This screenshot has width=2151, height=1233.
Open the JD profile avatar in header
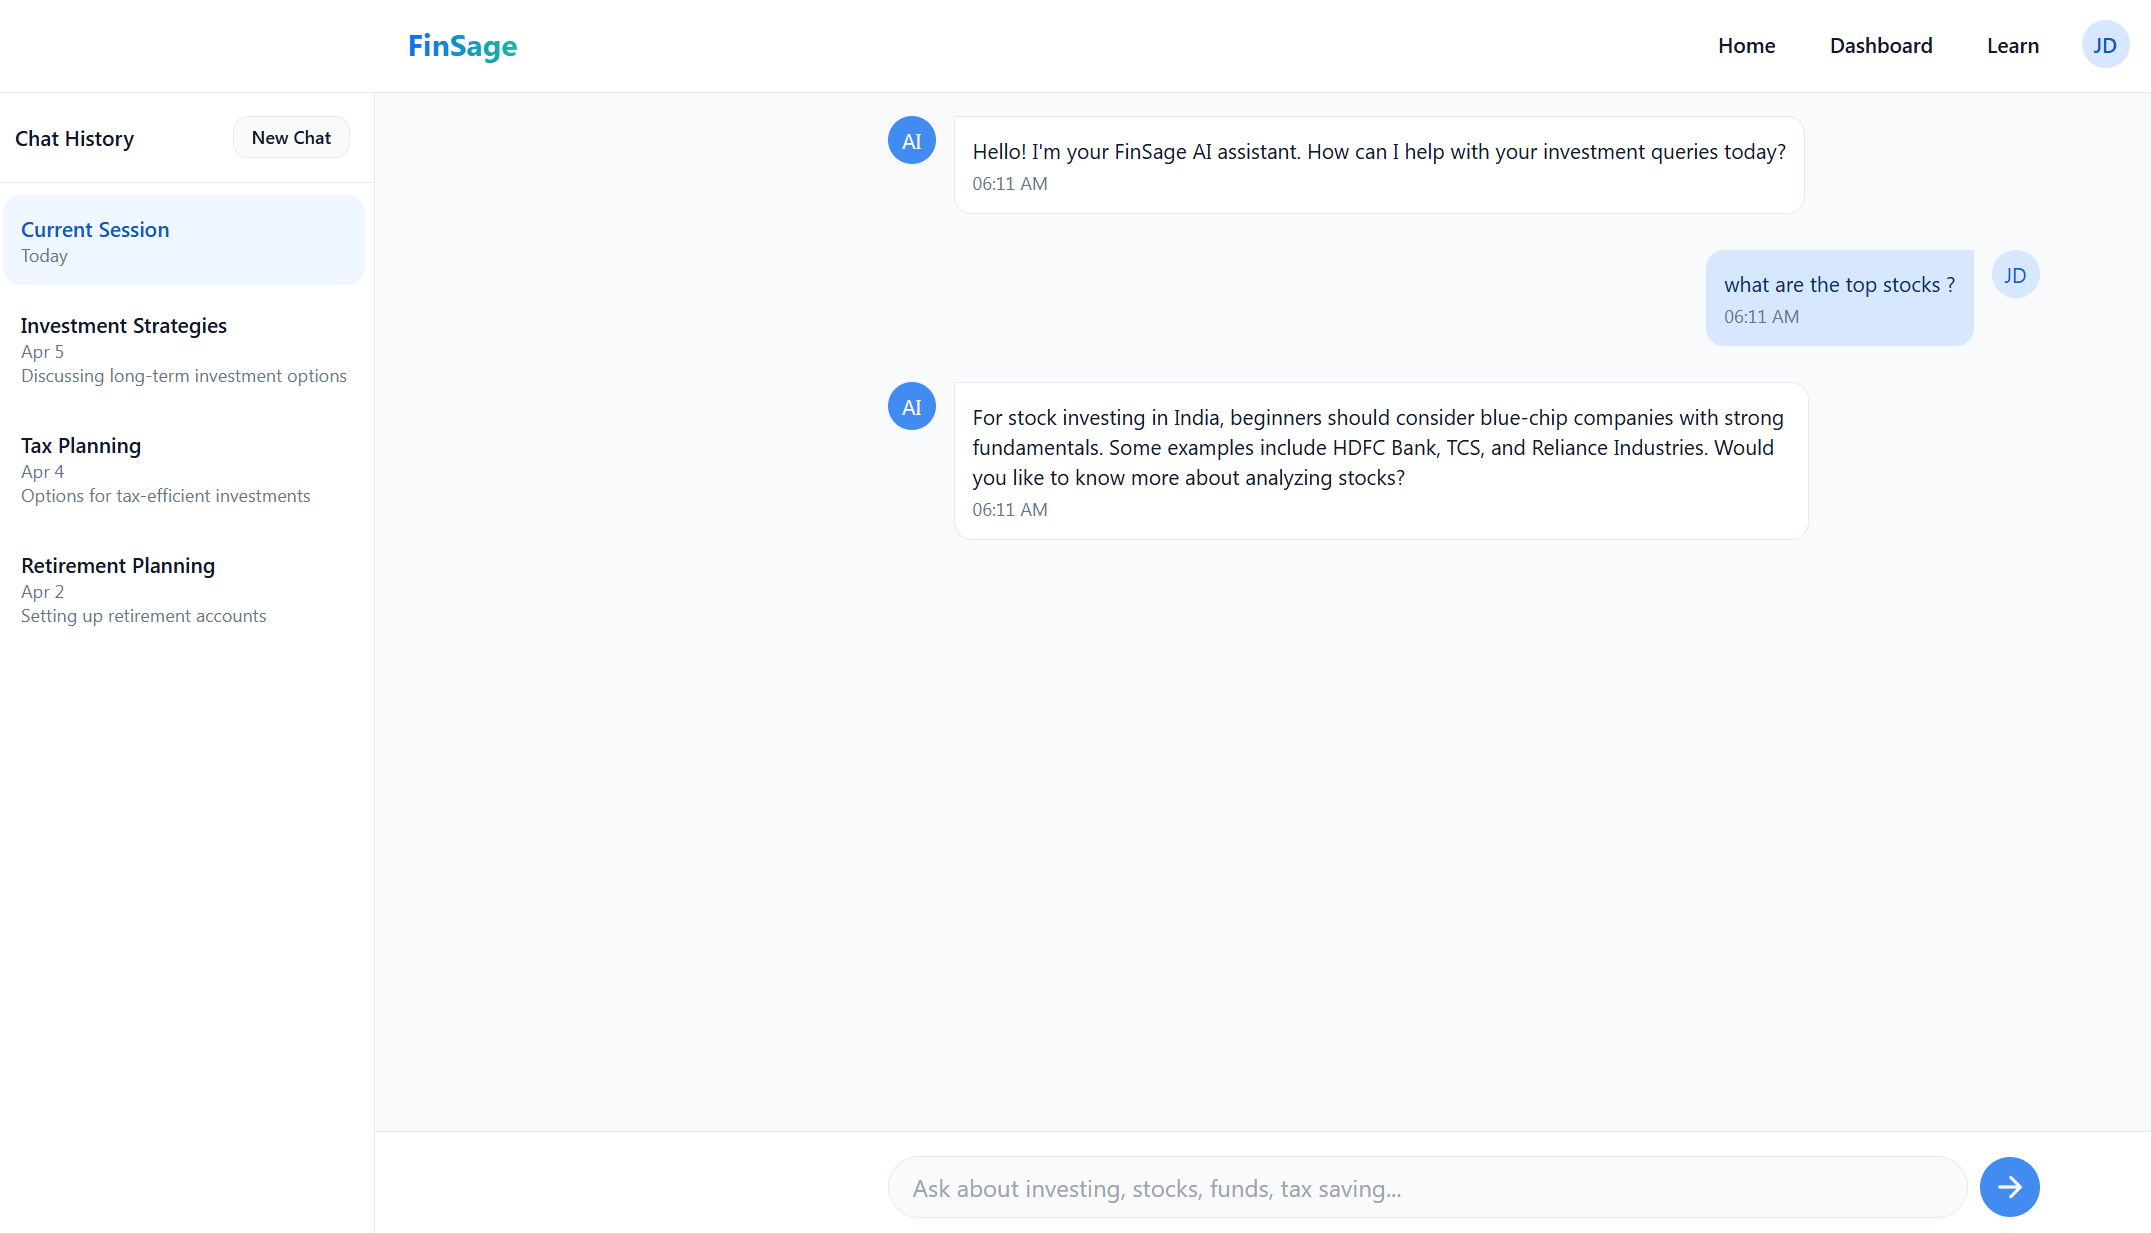pyautogui.click(x=2105, y=45)
